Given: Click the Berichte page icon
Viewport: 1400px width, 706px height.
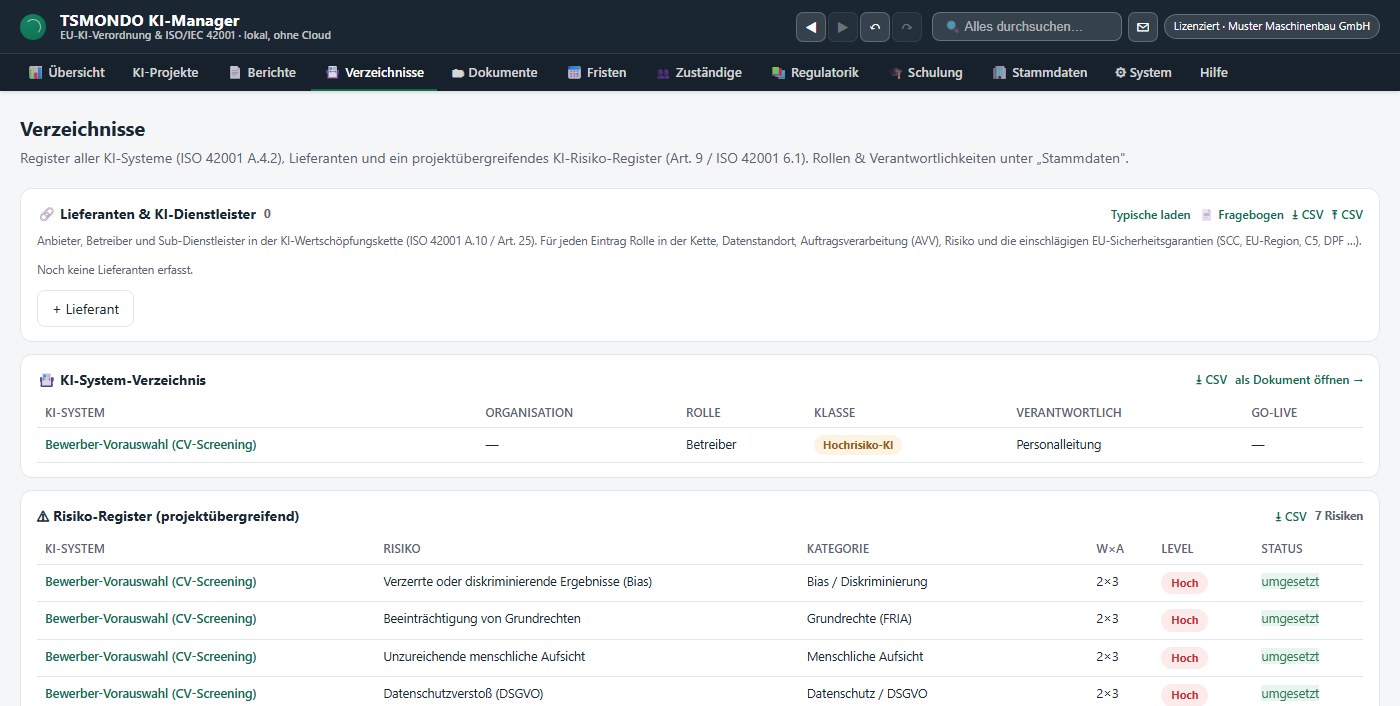Looking at the screenshot, I should coord(235,73).
